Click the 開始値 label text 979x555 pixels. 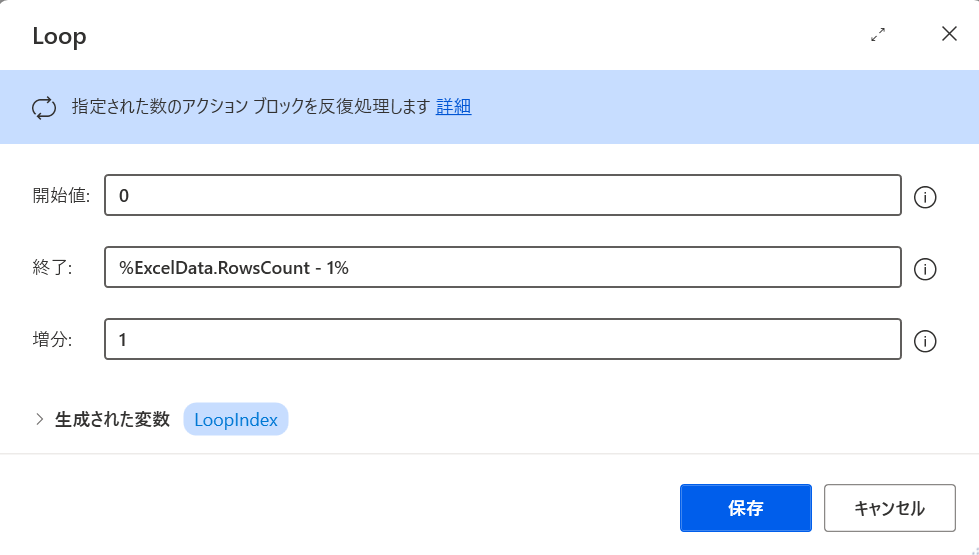(60, 196)
